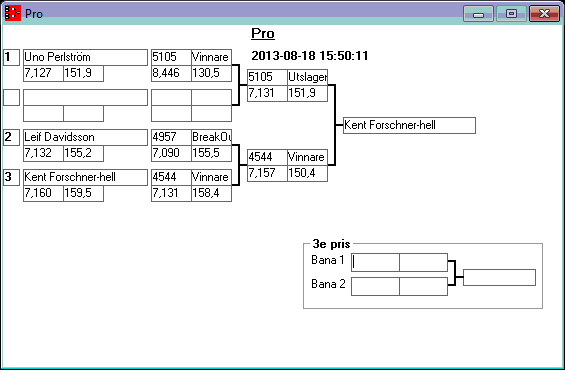This screenshot has height=370, width=565.
Task: Click the underlined Pro heading
Action: click(263, 34)
